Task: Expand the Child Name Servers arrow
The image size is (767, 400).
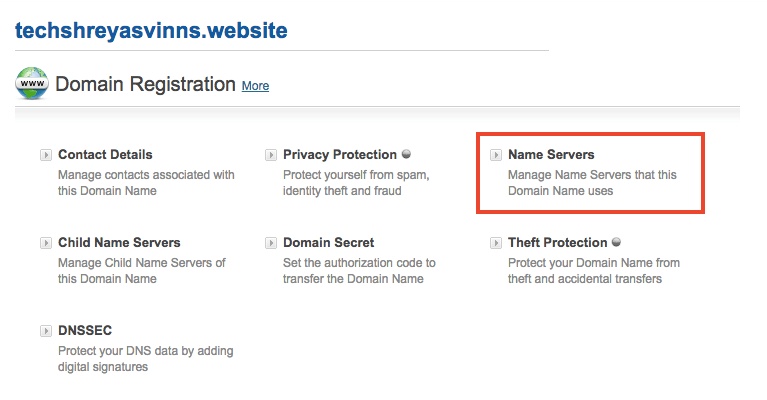Action: [46, 243]
